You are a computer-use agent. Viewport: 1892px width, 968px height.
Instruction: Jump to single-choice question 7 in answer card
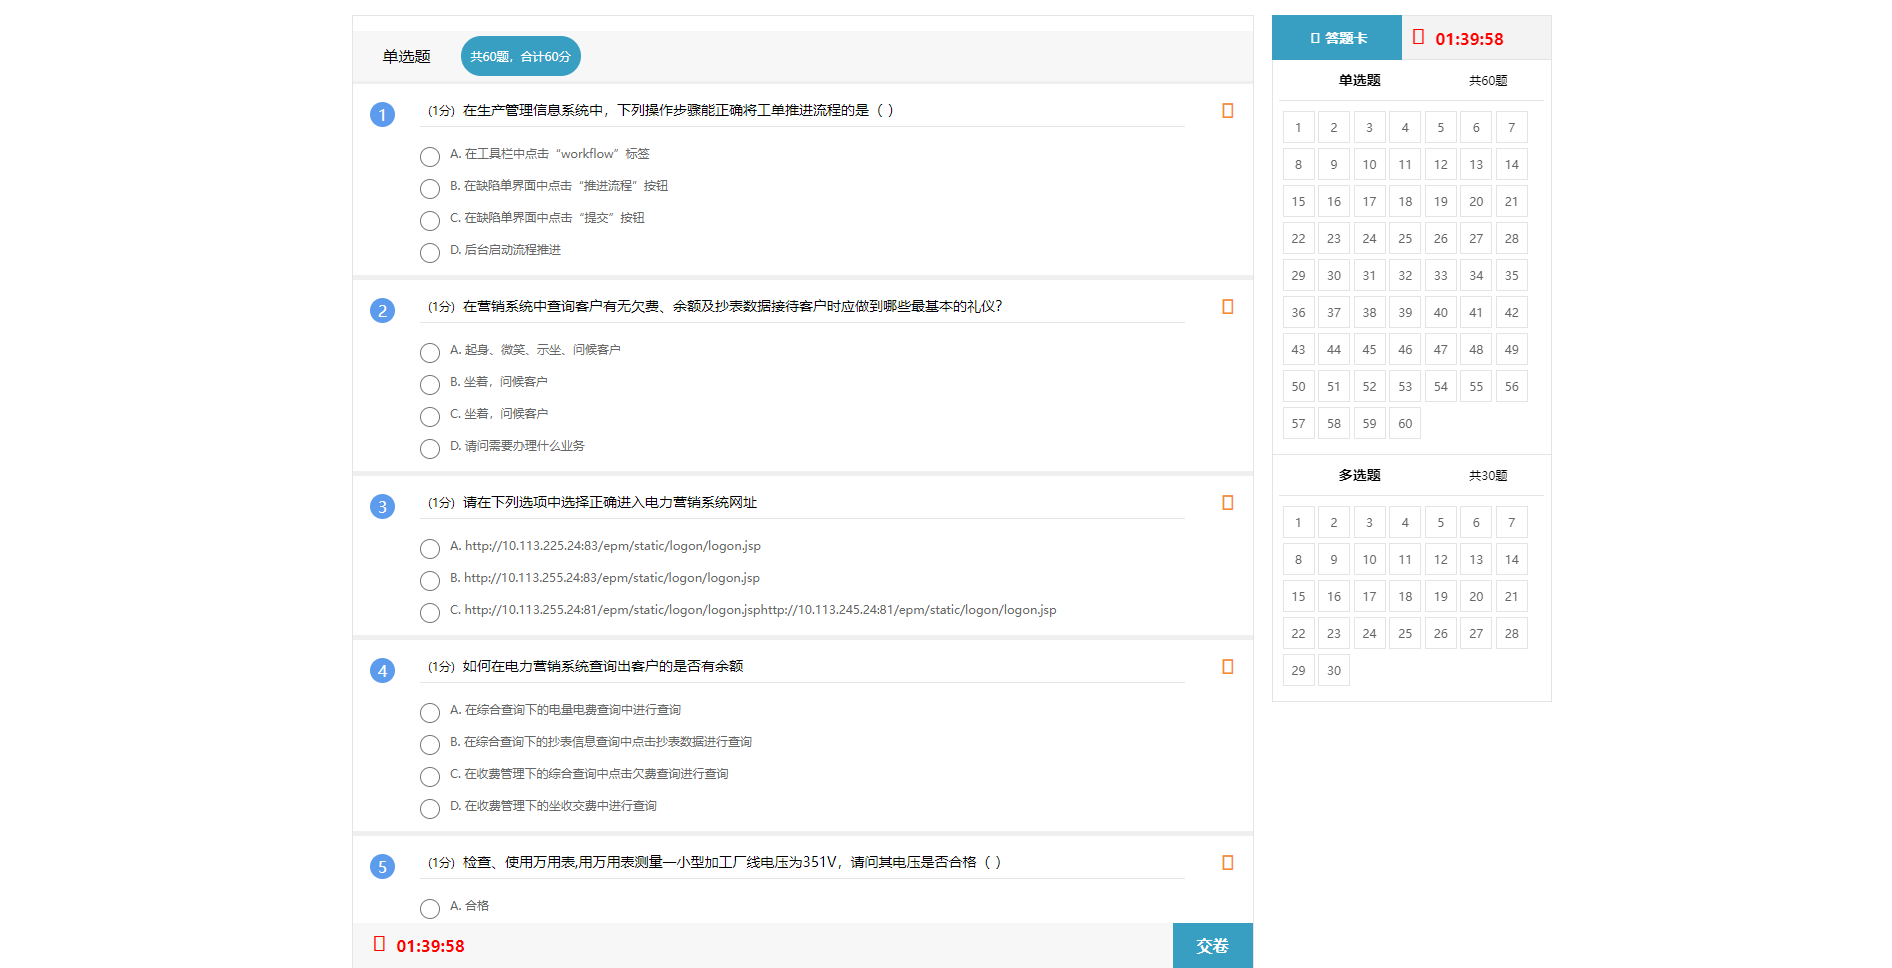click(1512, 127)
